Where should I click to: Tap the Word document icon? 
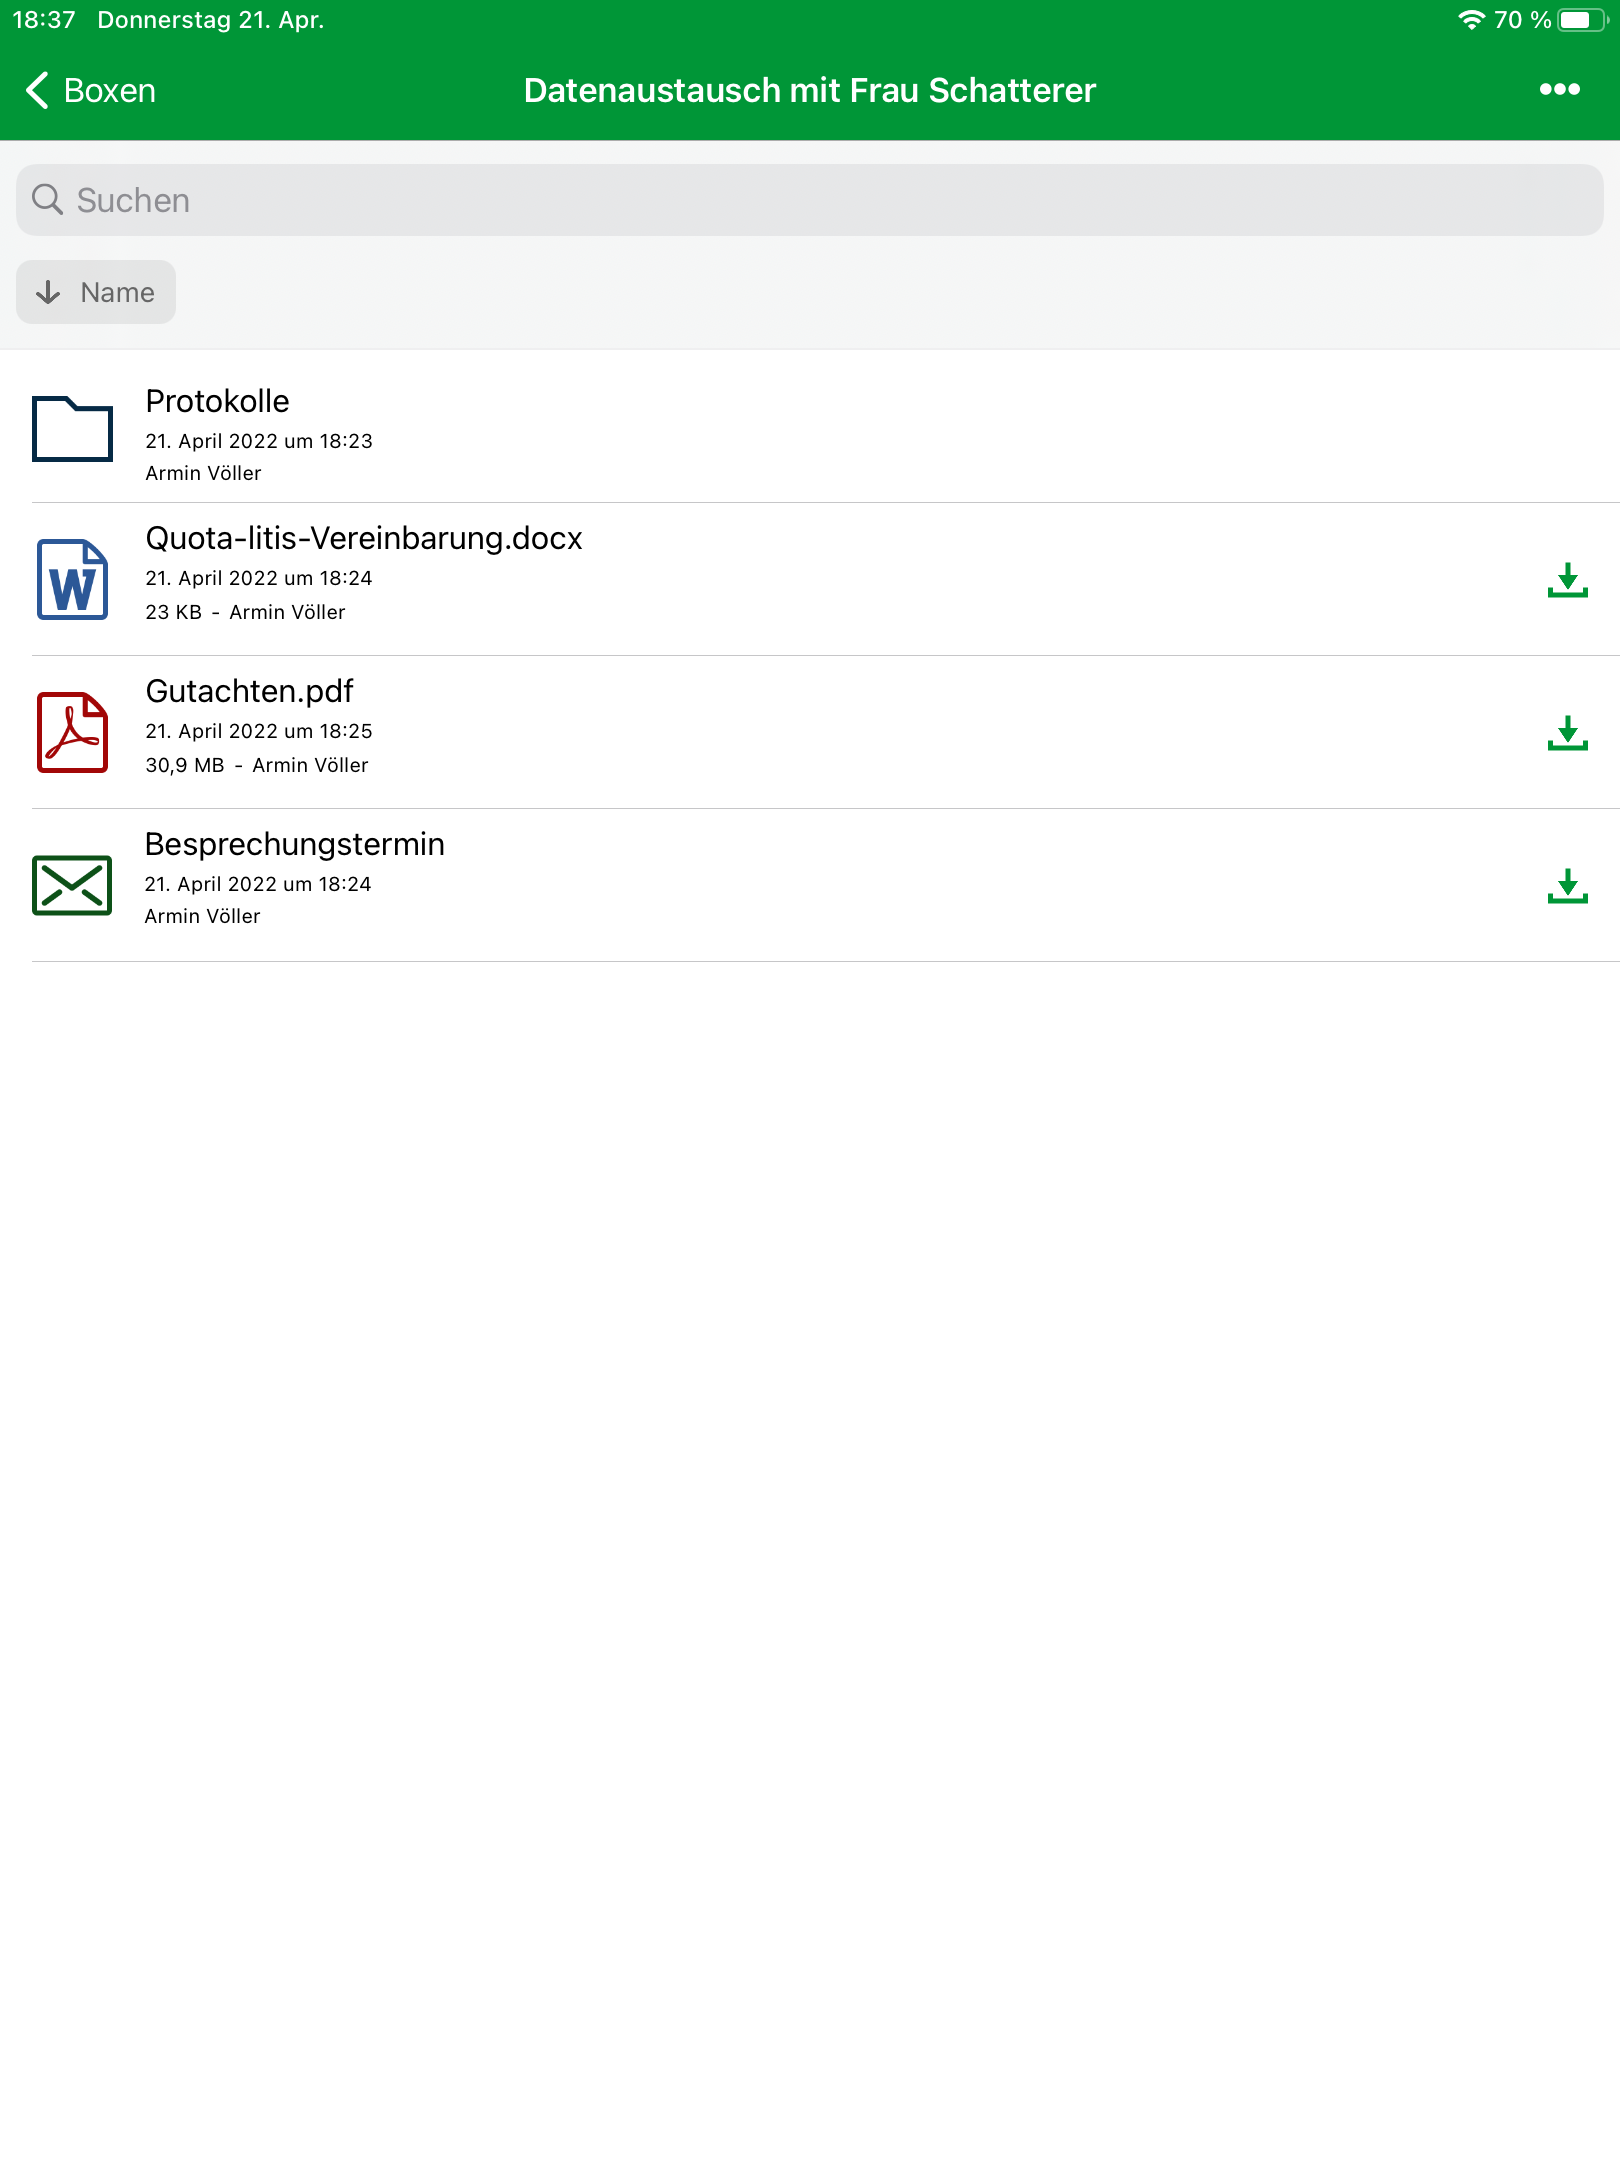pos(72,580)
